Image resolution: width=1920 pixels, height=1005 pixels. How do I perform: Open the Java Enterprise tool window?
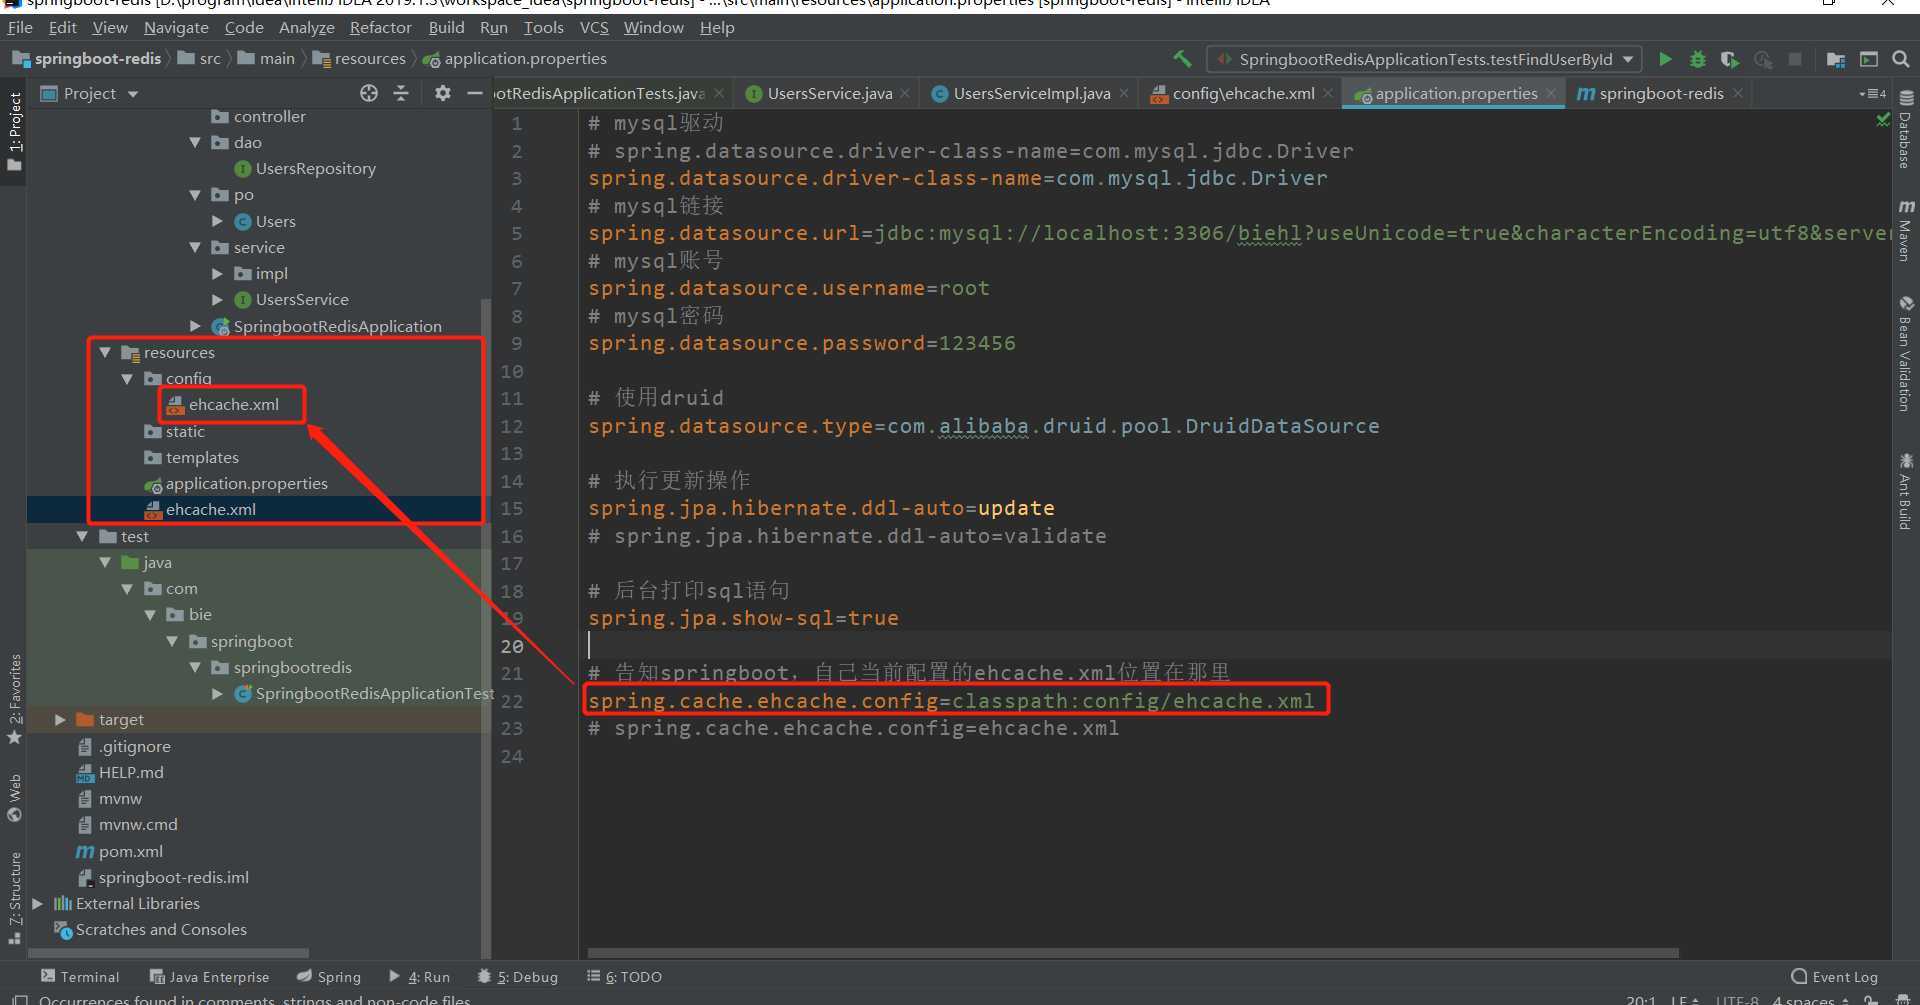coord(209,977)
